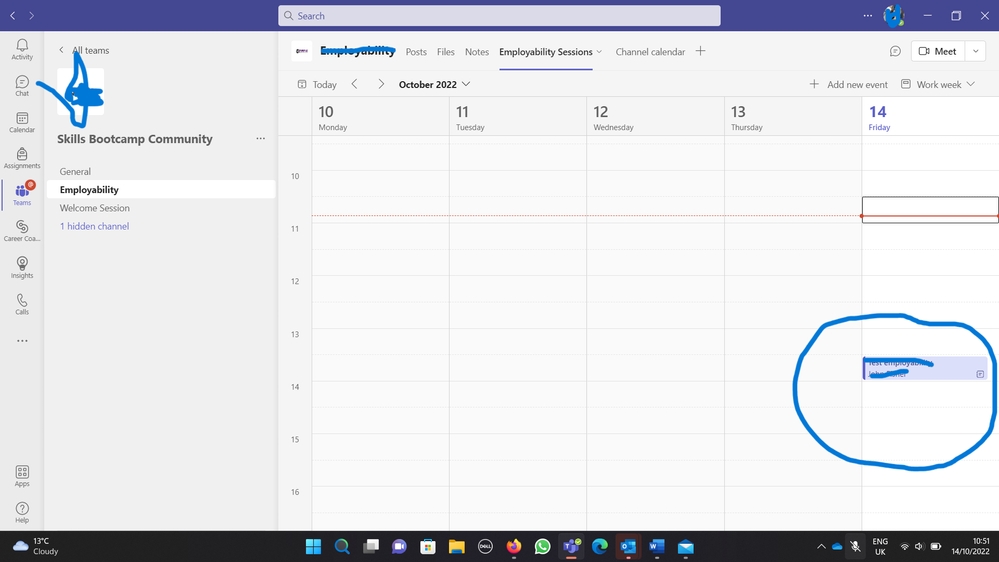Switch to the Notes tab
Image resolution: width=999 pixels, height=562 pixels.
(x=477, y=52)
